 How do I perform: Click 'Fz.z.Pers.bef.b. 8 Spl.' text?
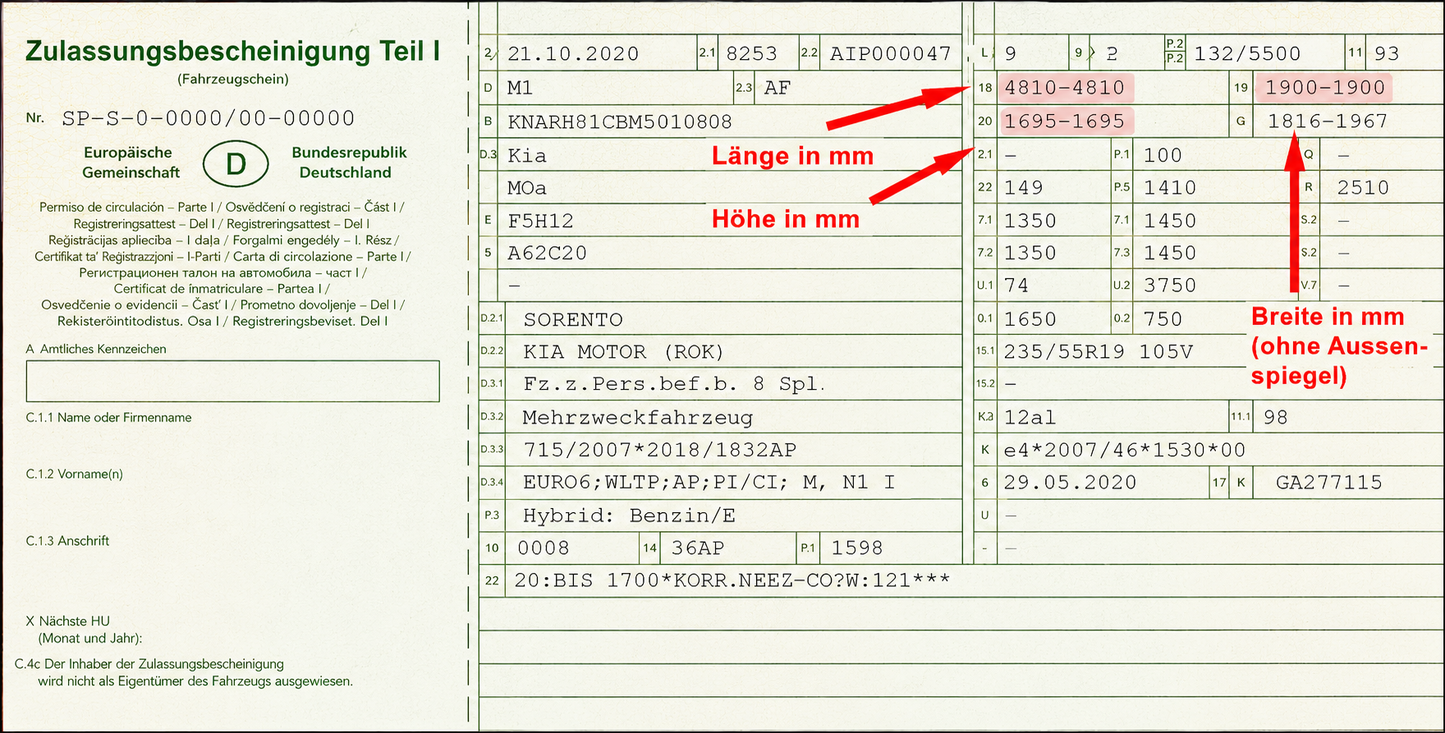pyautogui.click(x=677, y=384)
